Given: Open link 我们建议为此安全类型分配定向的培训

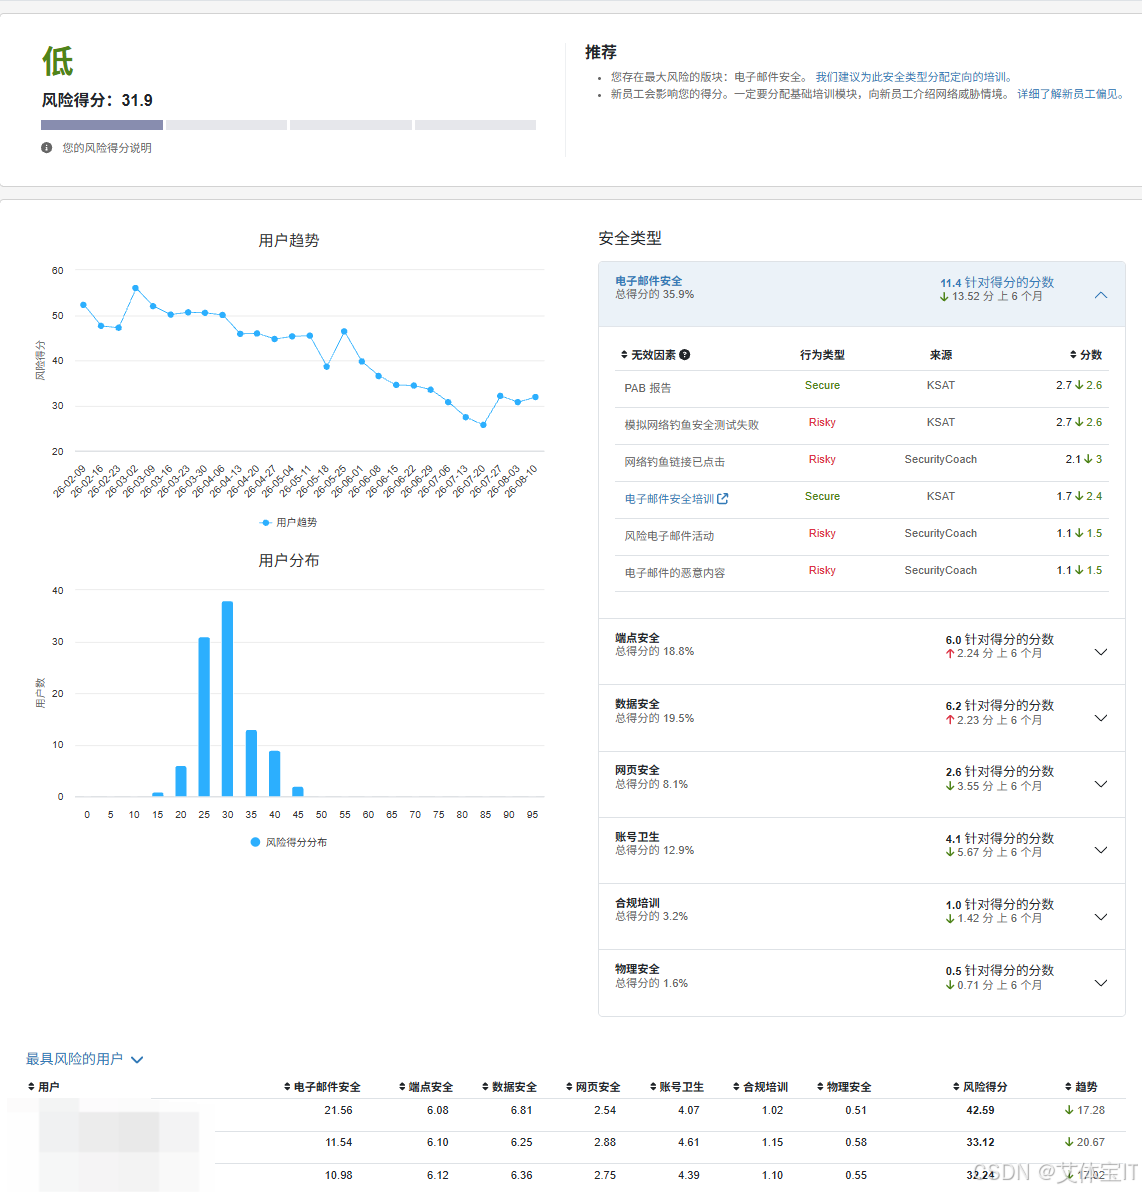Looking at the screenshot, I should (x=913, y=77).
